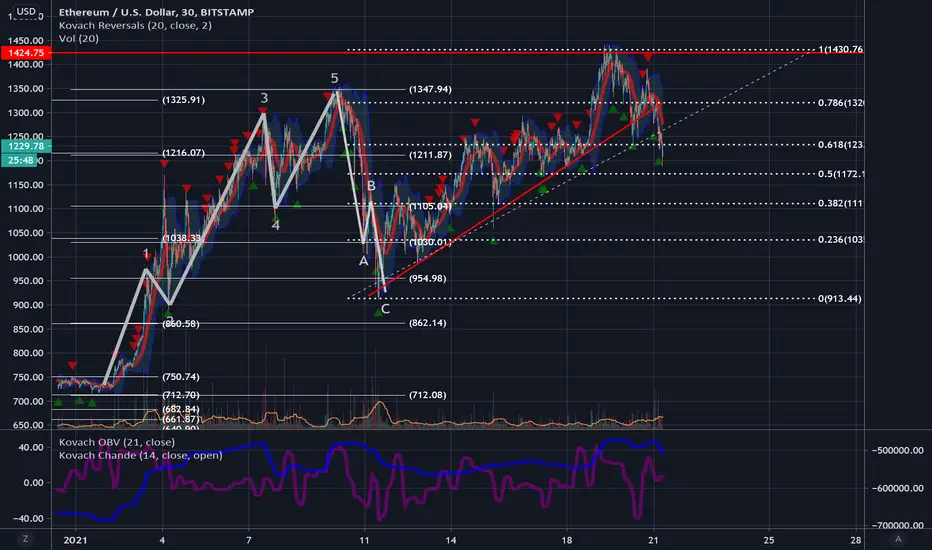Select the (1347.94) level label
The height and width of the screenshot is (550, 932).
[x=430, y=89]
